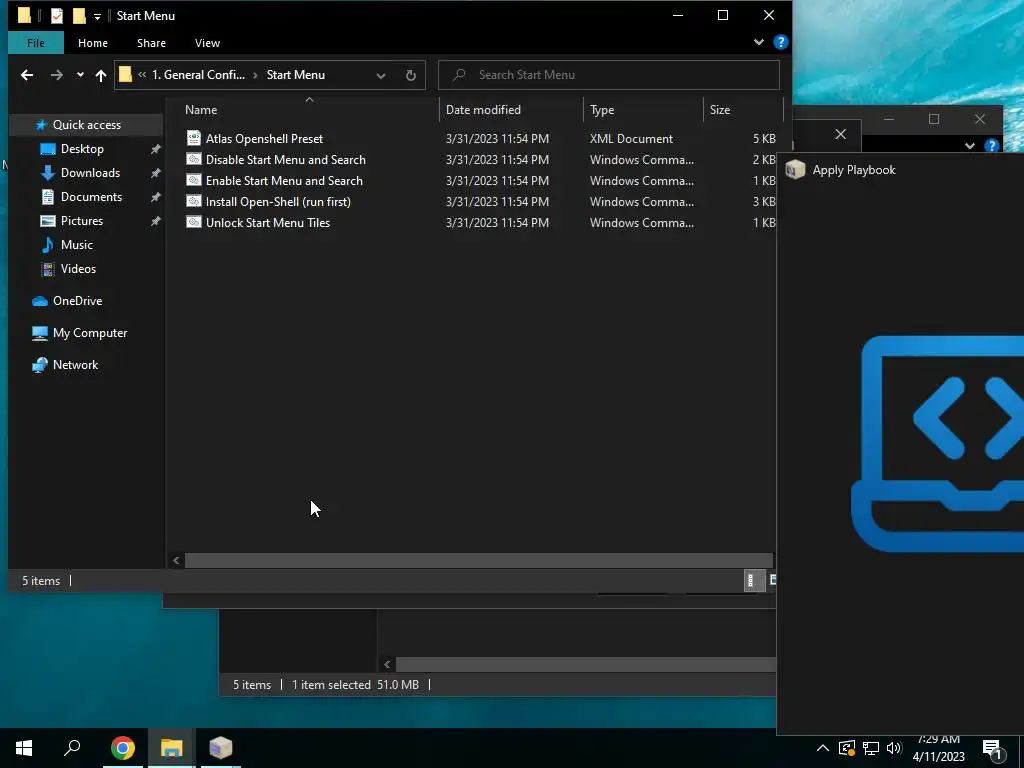The height and width of the screenshot is (768, 1024).
Task: Select Install Open-Shell (run first) file
Action: (x=278, y=202)
